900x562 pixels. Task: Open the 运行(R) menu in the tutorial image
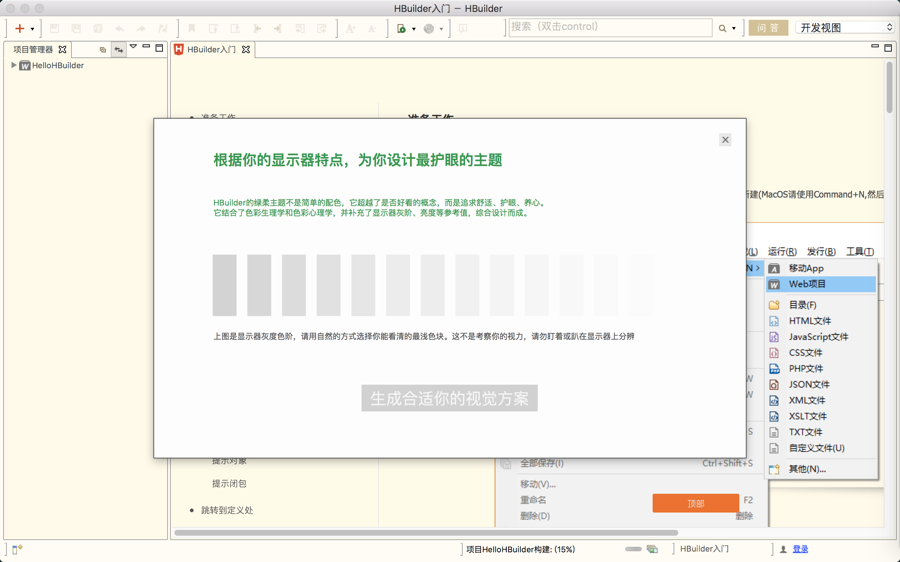(x=782, y=251)
